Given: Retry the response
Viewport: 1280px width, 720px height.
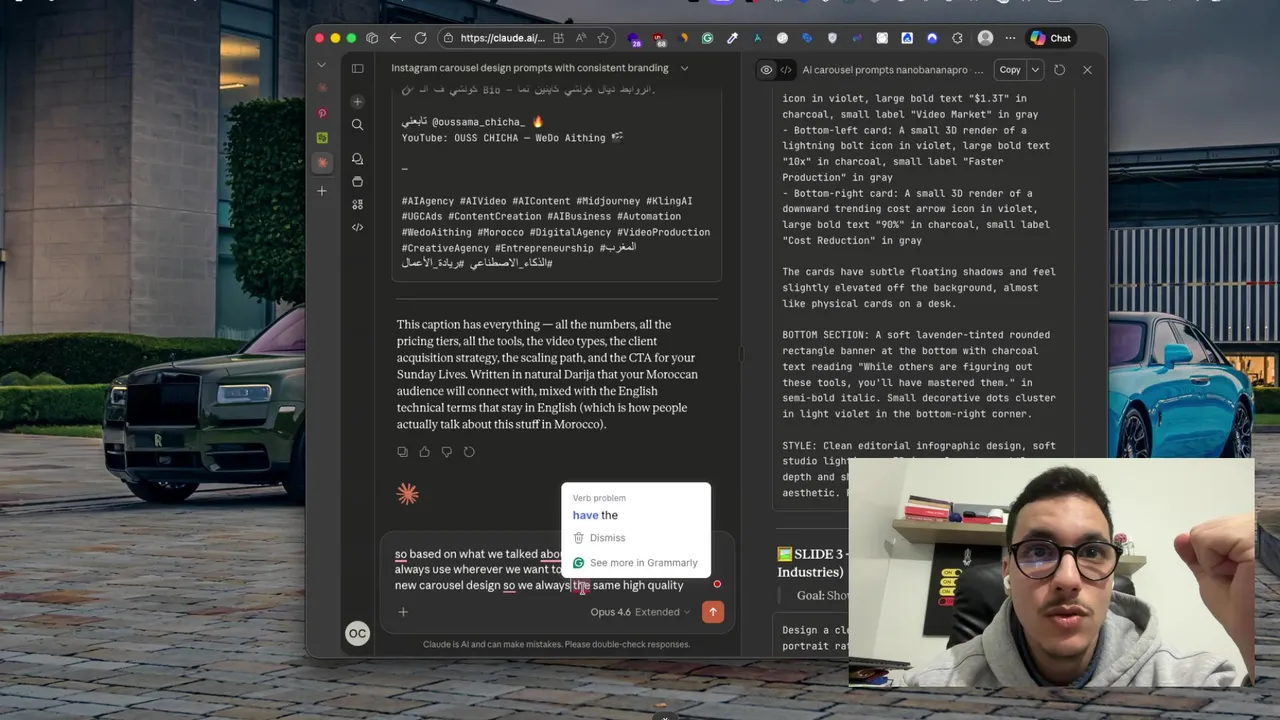Looking at the screenshot, I should (x=469, y=452).
